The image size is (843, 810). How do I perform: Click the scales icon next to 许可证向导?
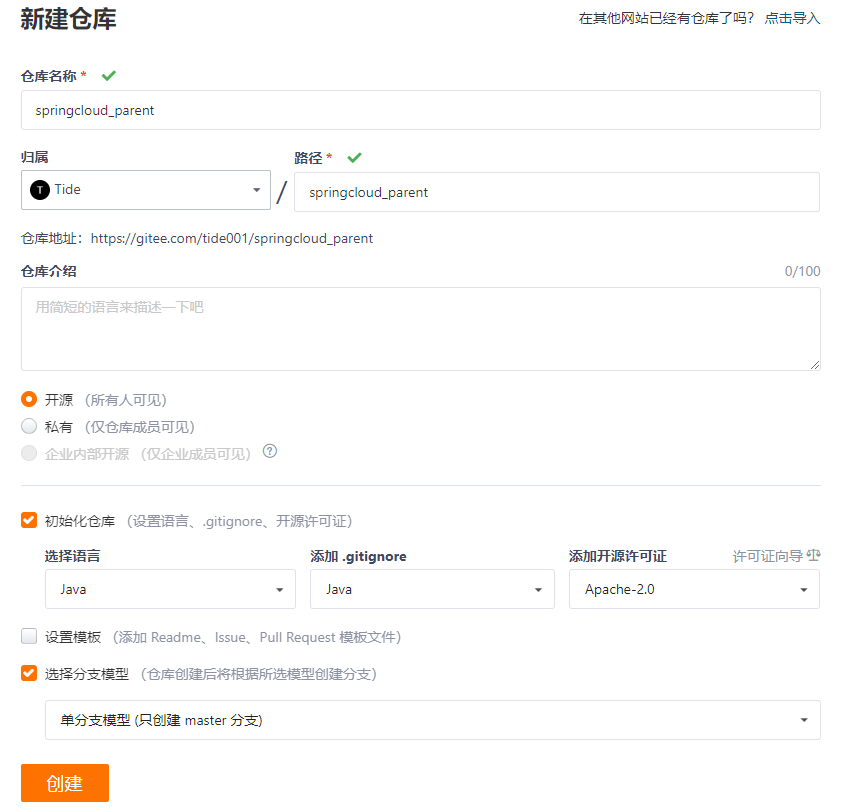click(813, 555)
